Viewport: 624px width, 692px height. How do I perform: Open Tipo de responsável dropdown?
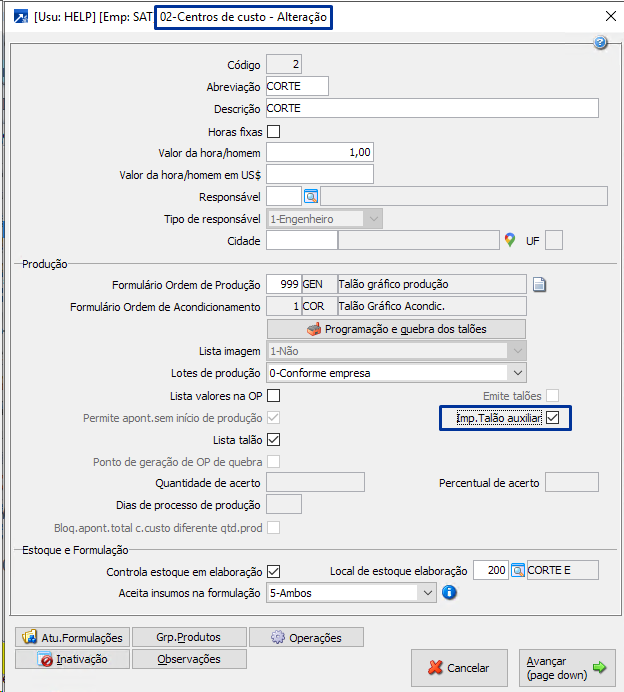324,219
